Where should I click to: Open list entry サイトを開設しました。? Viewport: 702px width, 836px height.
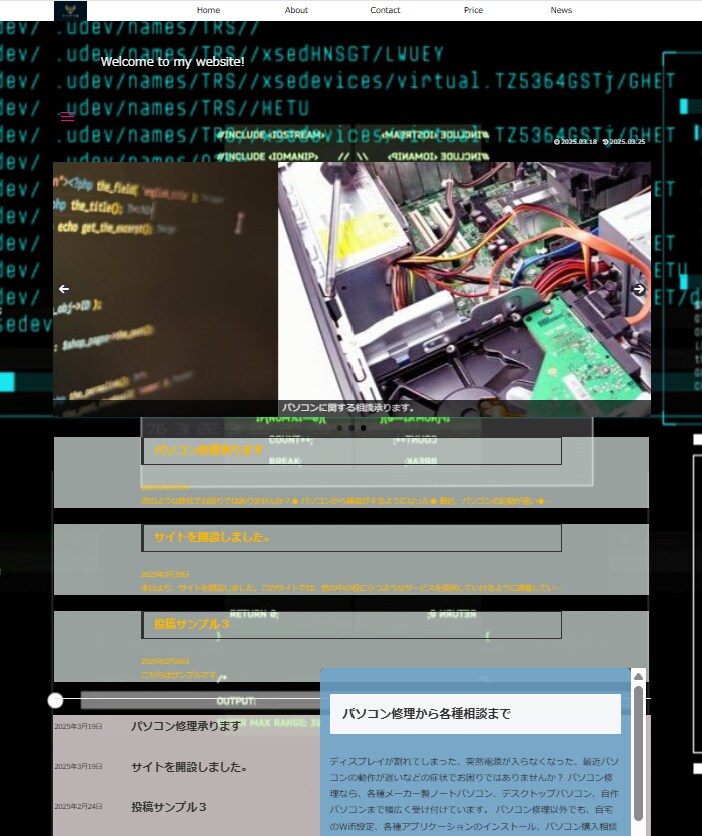tap(187, 767)
